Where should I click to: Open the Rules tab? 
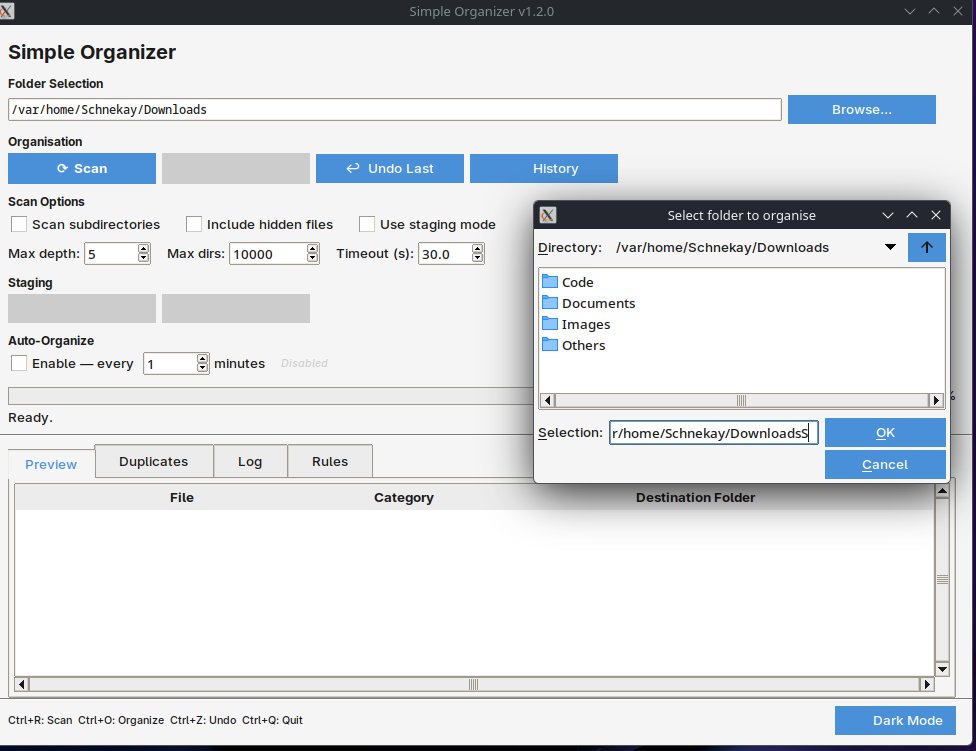(x=330, y=461)
